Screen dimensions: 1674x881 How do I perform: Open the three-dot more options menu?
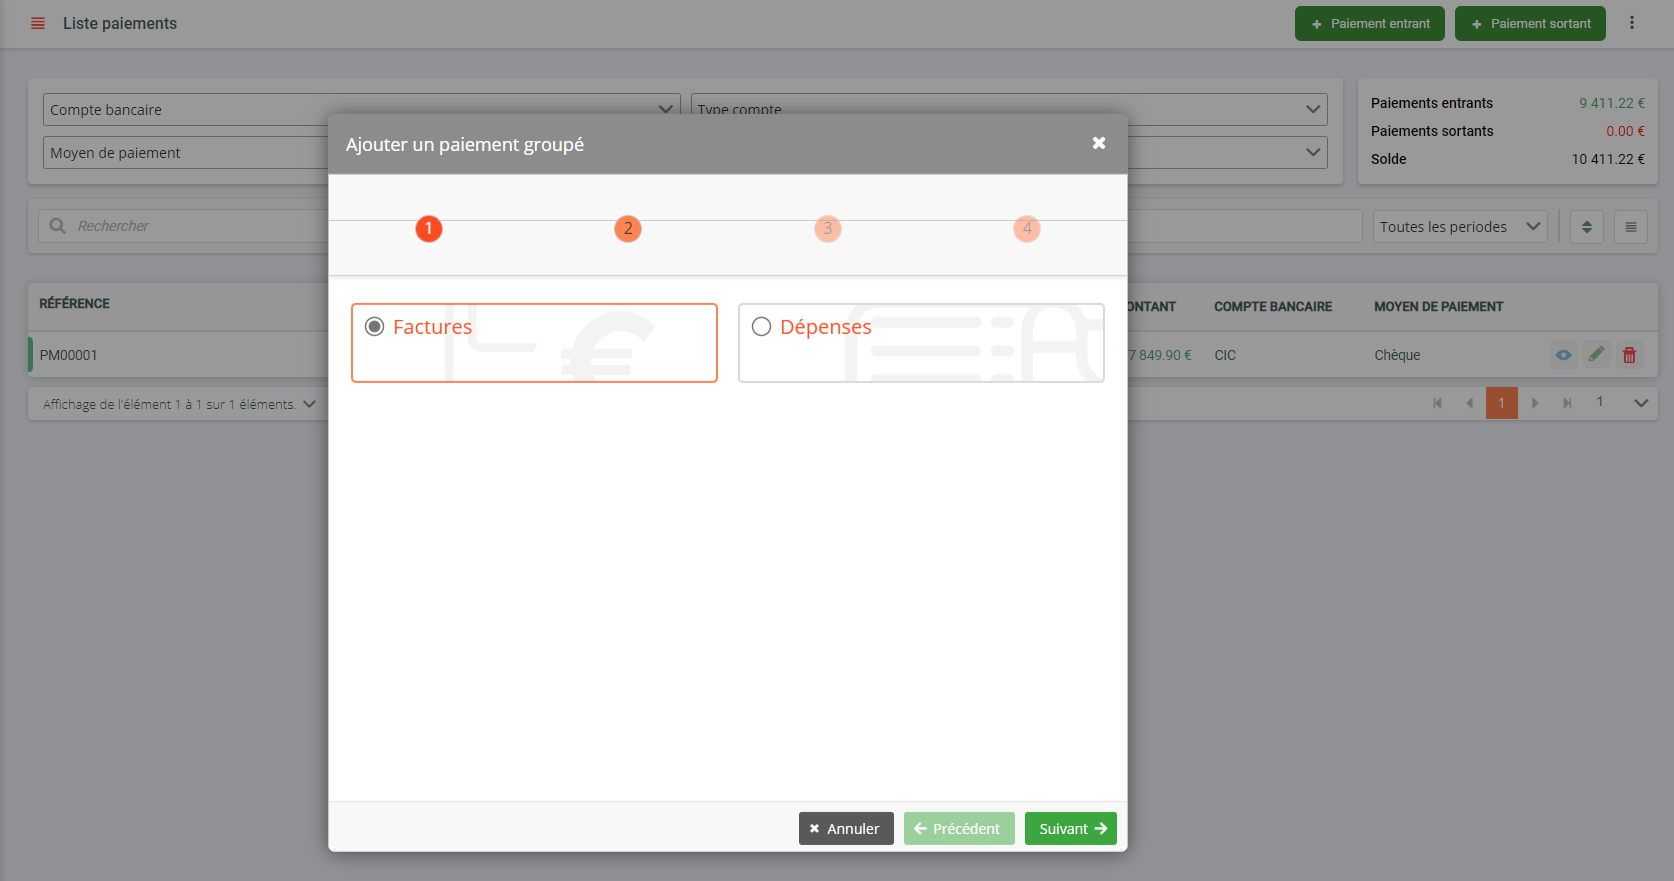[x=1632, y=23]
